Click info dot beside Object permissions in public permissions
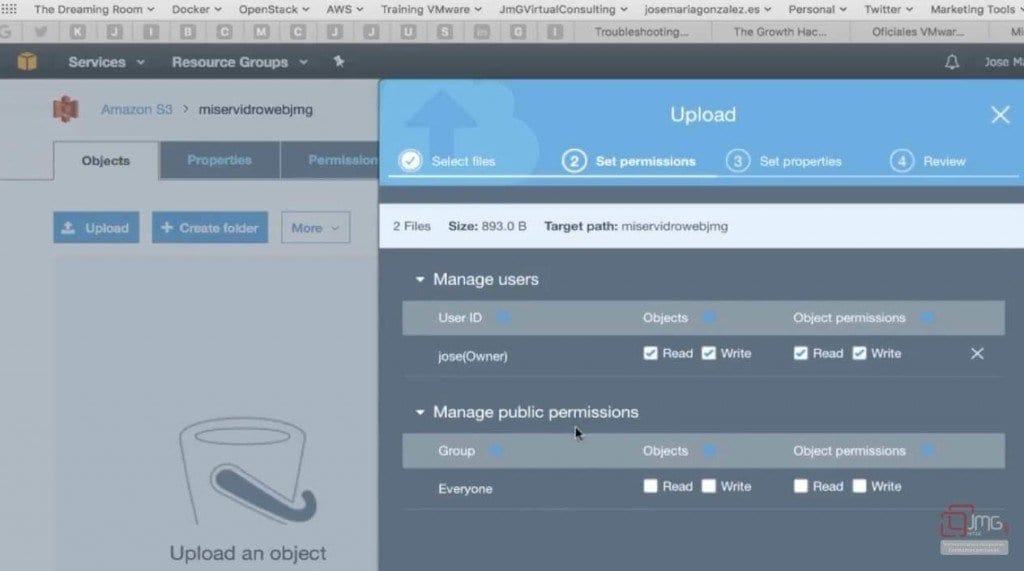 (x=927, y=451)
